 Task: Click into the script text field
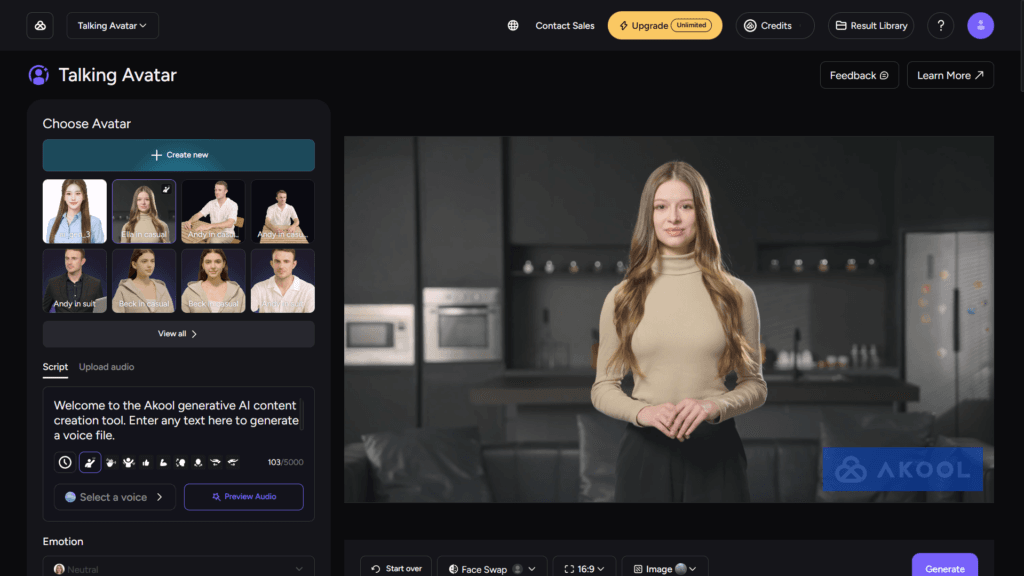click(x=176, y=420)
